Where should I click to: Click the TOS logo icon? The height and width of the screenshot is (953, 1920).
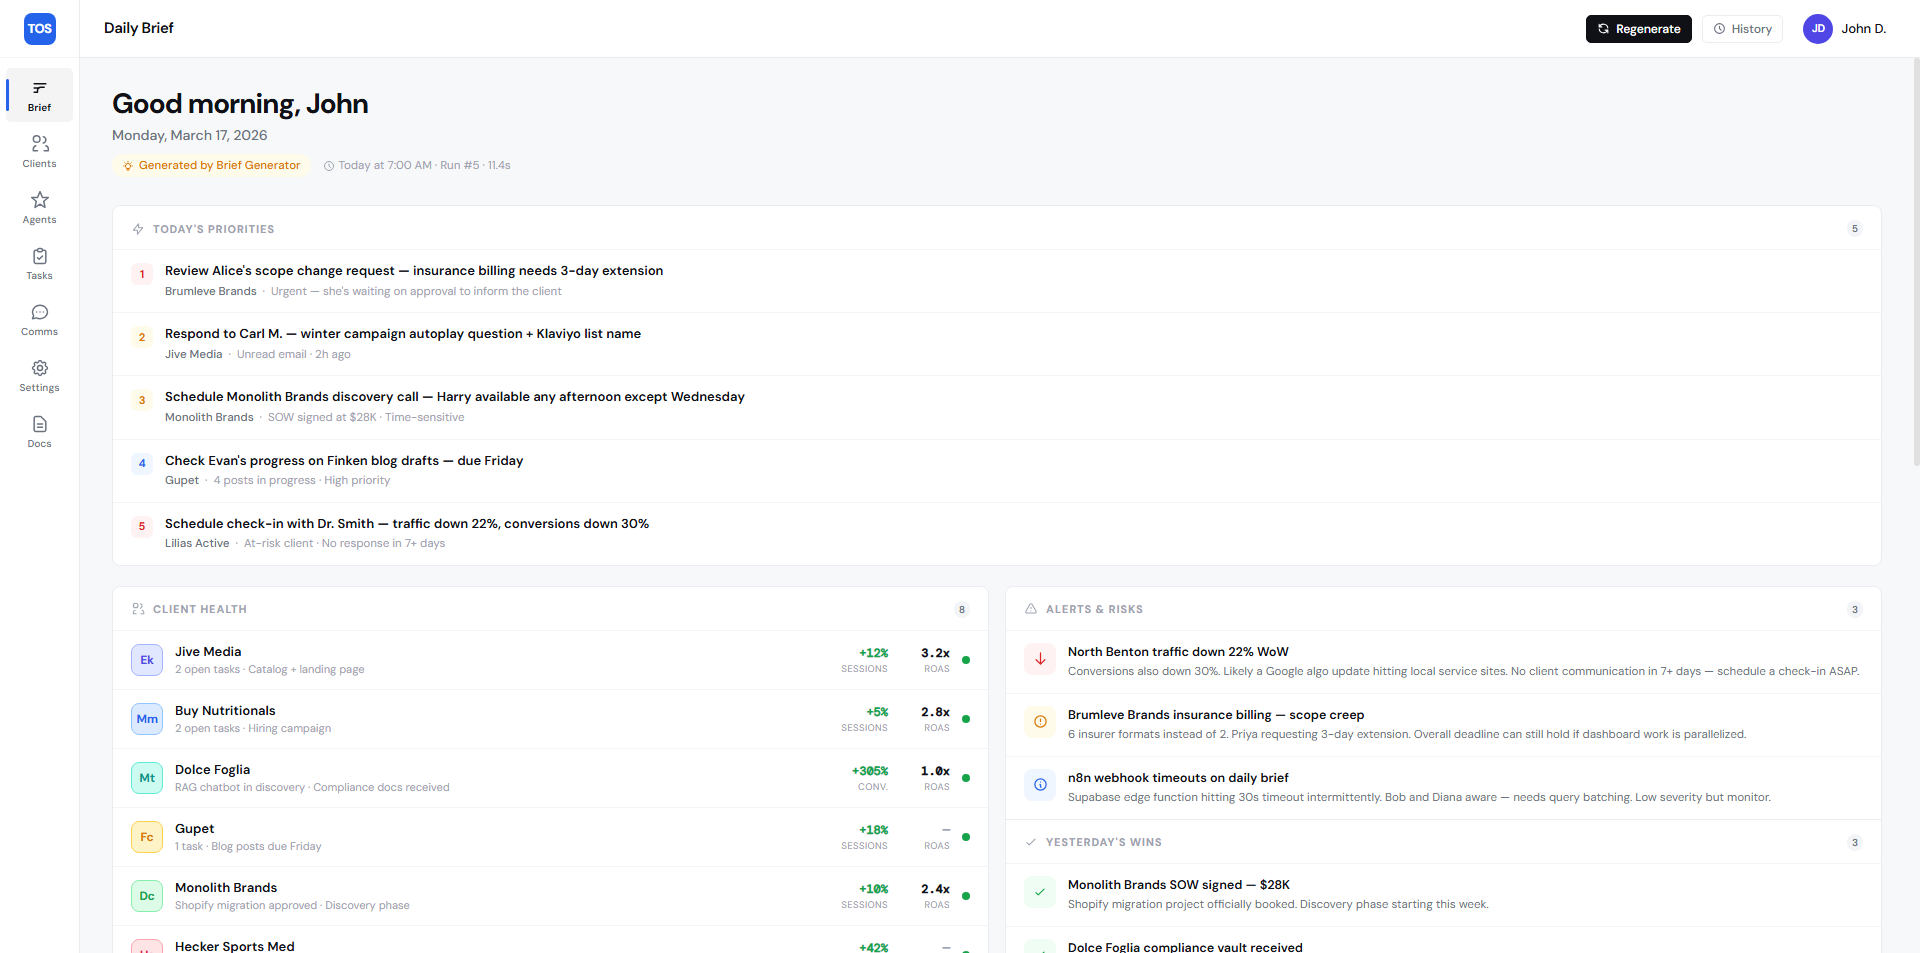point(40,29)
